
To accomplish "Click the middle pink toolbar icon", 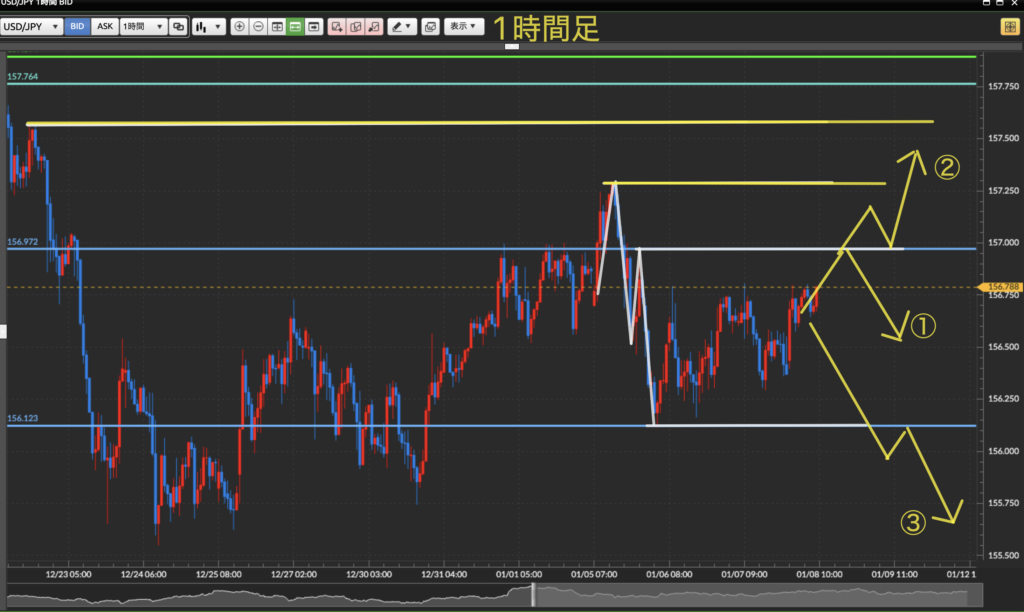I will pos(355,27).
